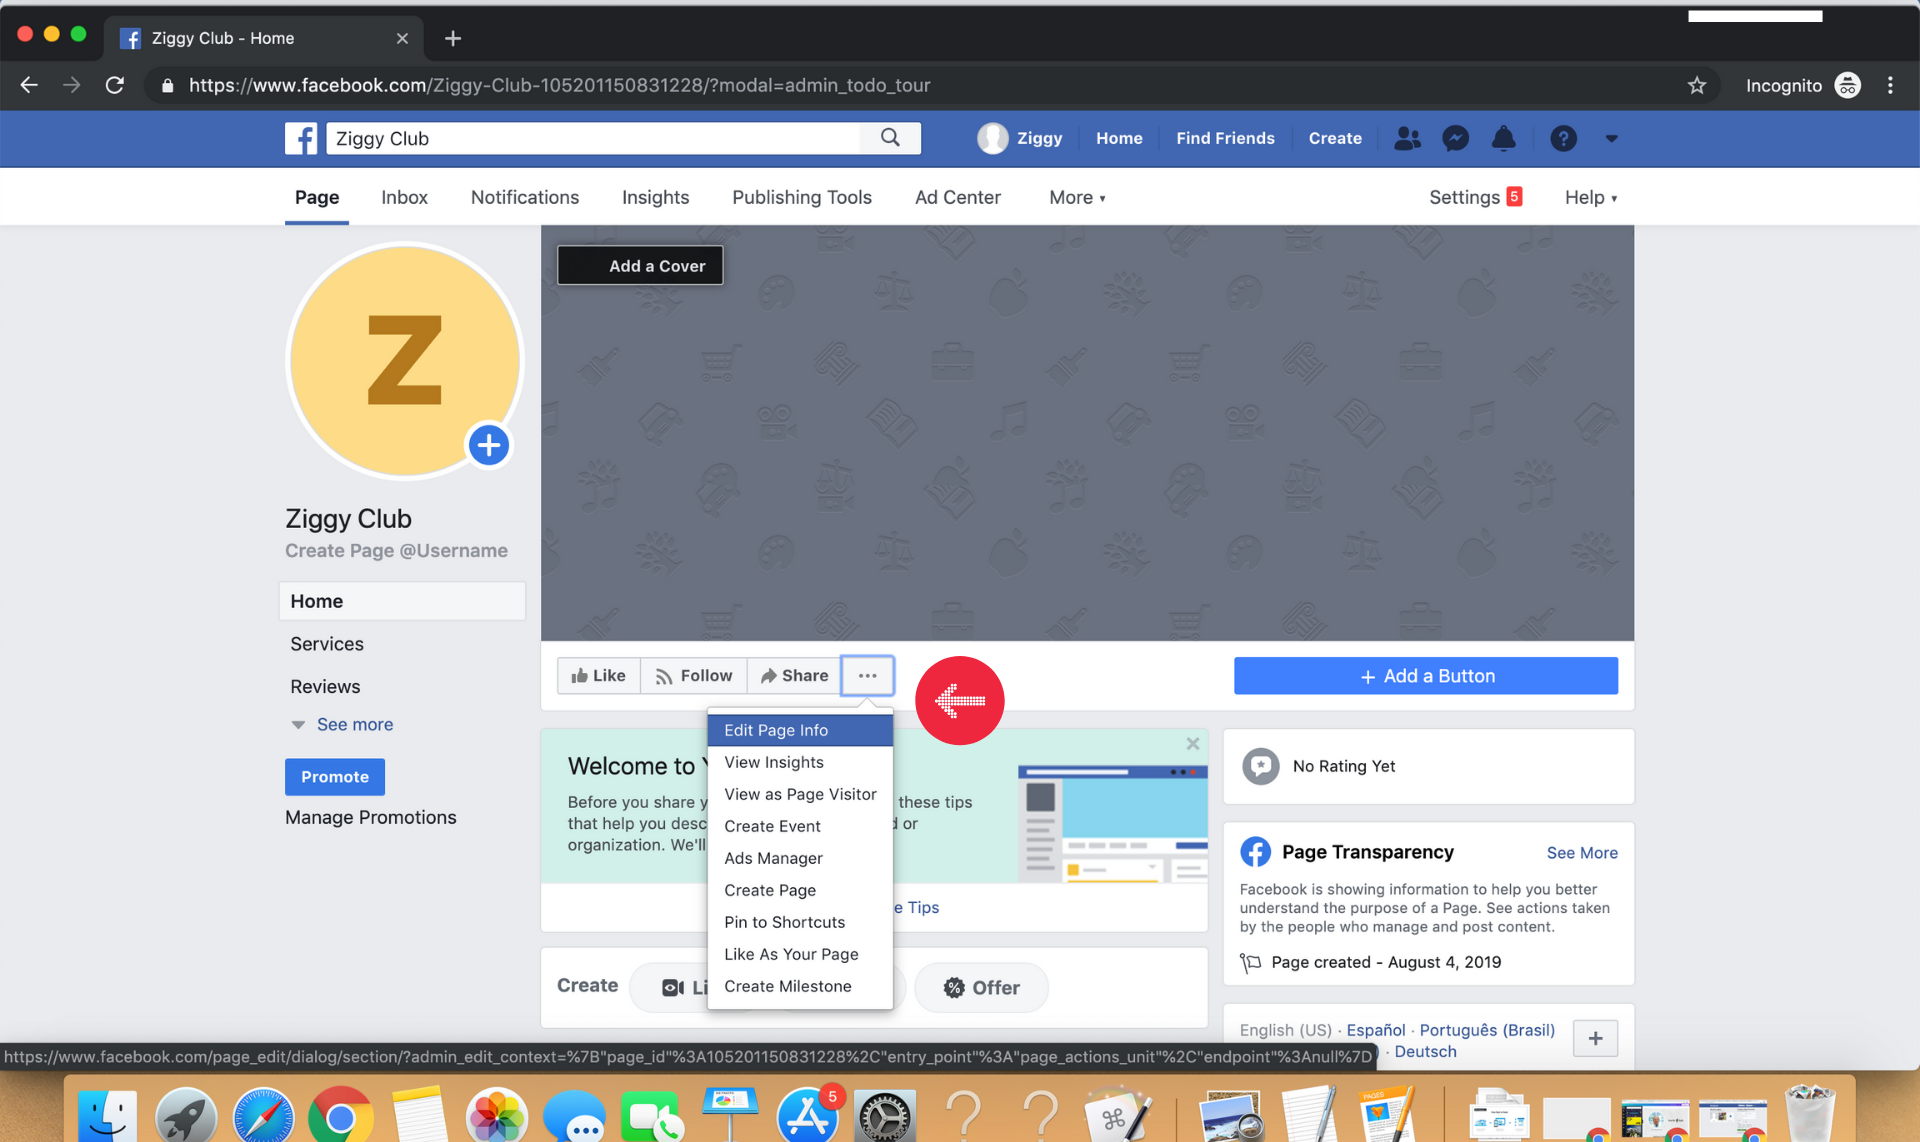Click the Page Transparency section header
The width and height of the screenshot is (1920, 1142).
coord(1367,851)
